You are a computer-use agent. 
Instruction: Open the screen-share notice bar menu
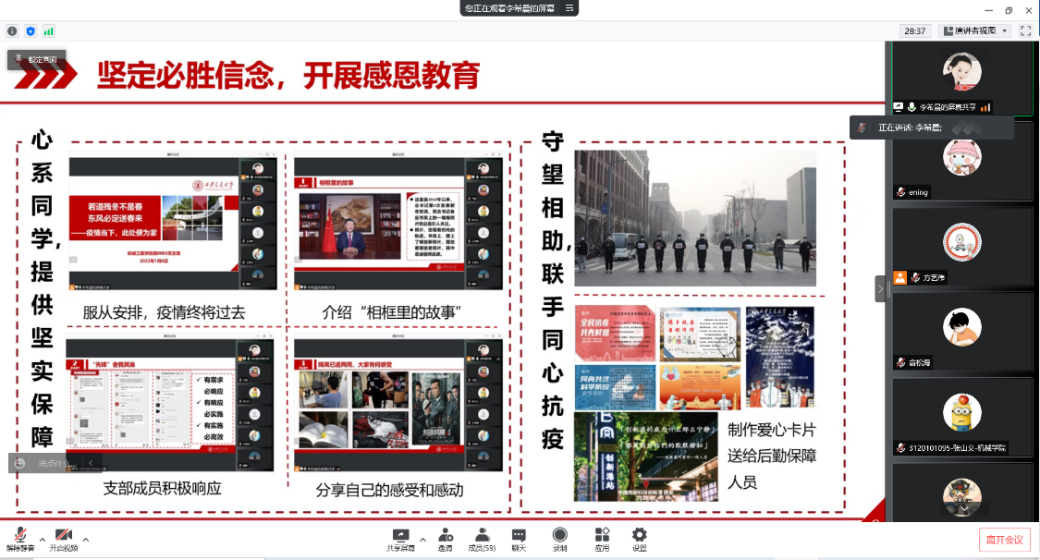coord(570,8)
